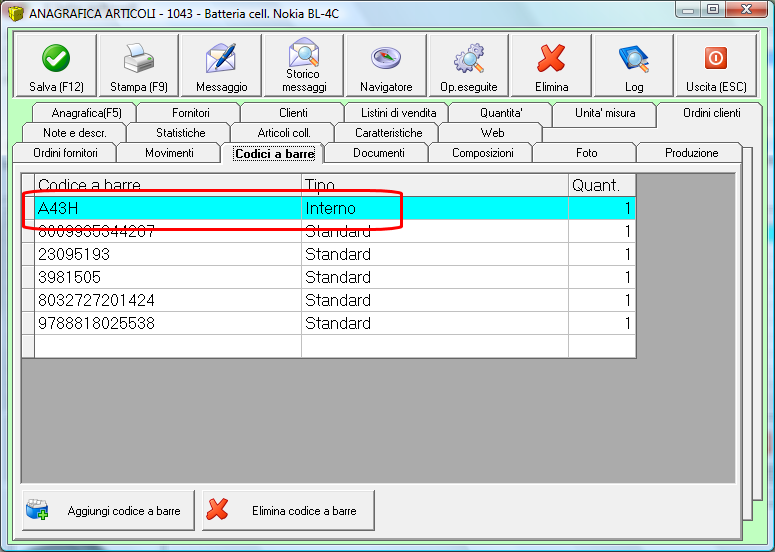The height and width of the screenshot is (552, 775).
Task: Open the Produzione tab
Action: coord(691,153)
